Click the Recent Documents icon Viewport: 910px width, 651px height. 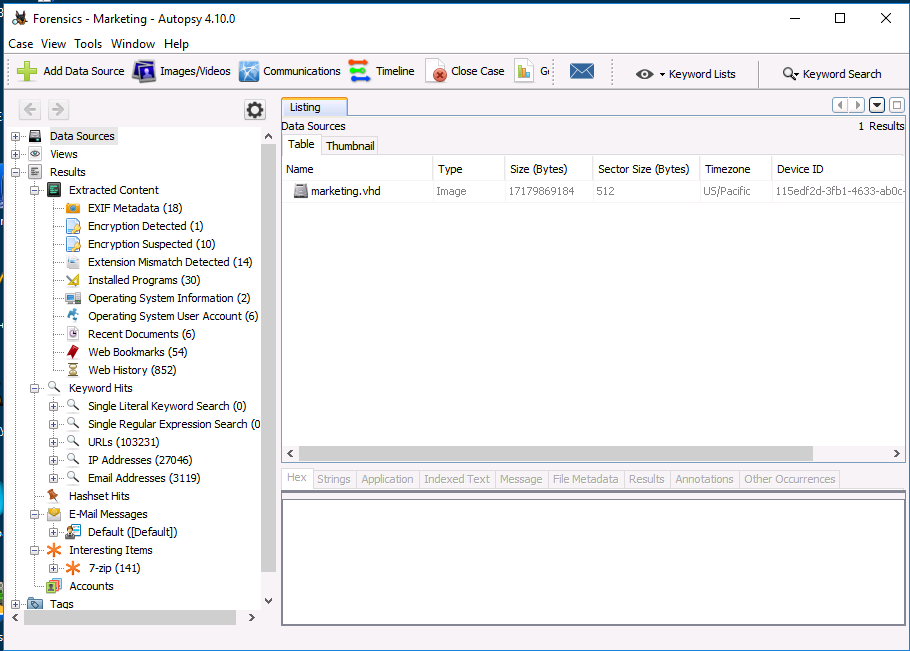[73, 334]
